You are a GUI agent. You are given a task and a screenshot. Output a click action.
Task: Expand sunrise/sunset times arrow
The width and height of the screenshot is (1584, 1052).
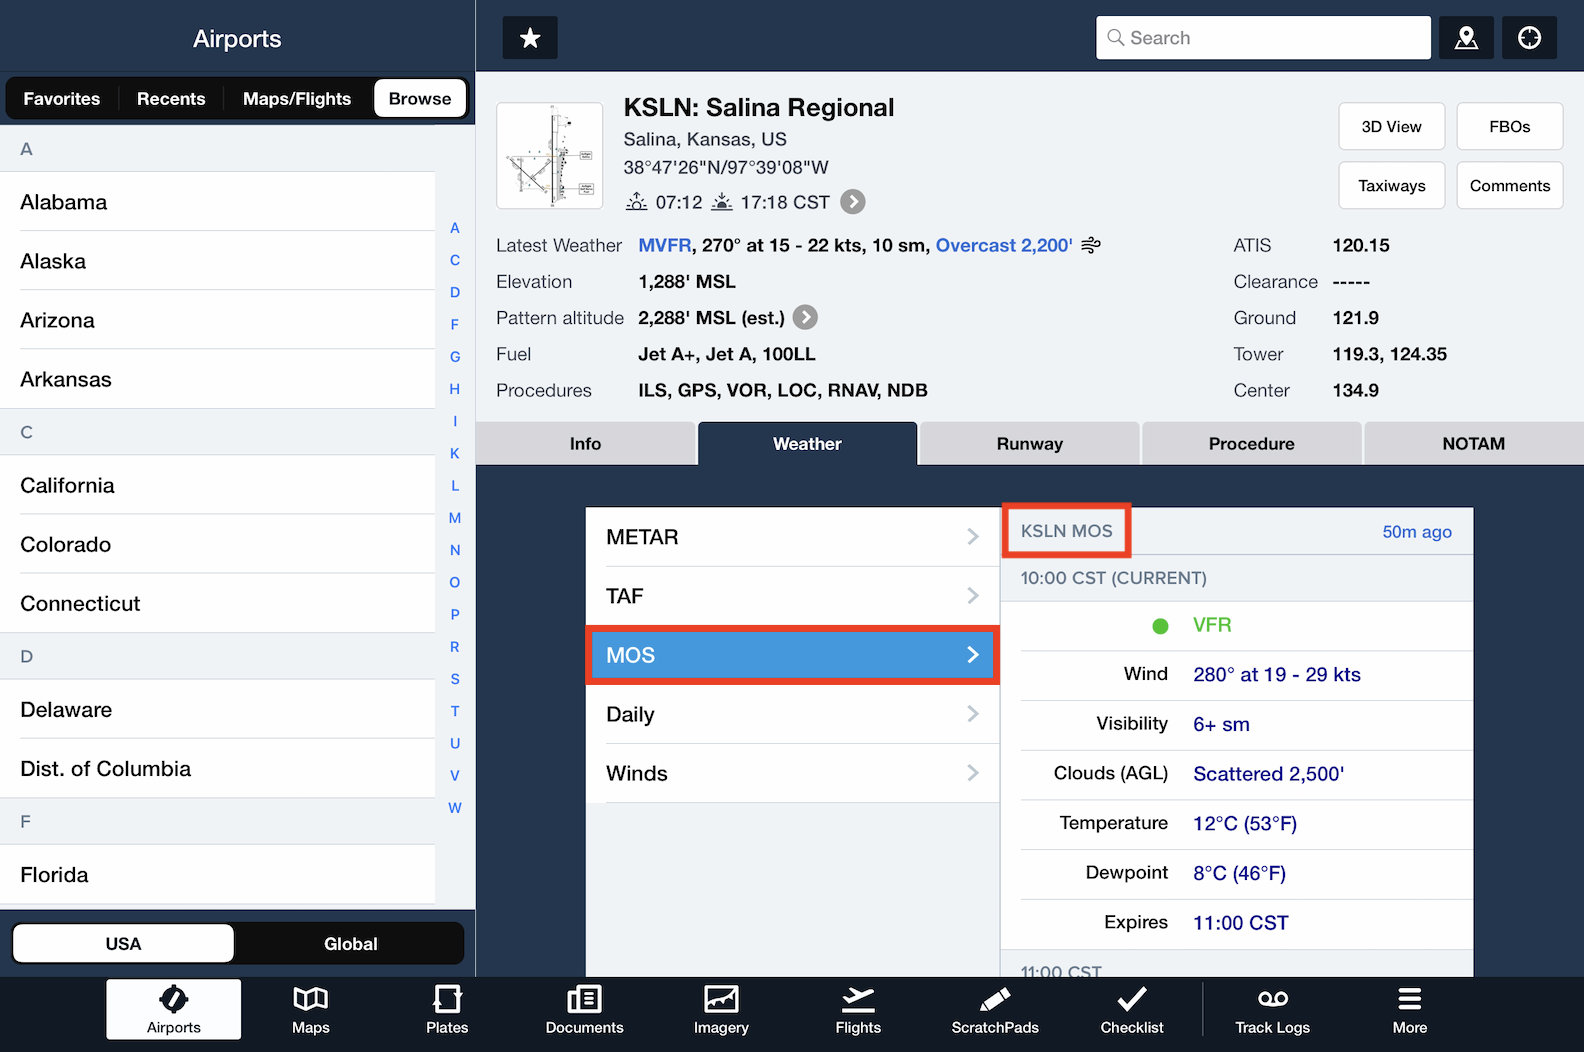pyautogui.click(x=853, y=202)
